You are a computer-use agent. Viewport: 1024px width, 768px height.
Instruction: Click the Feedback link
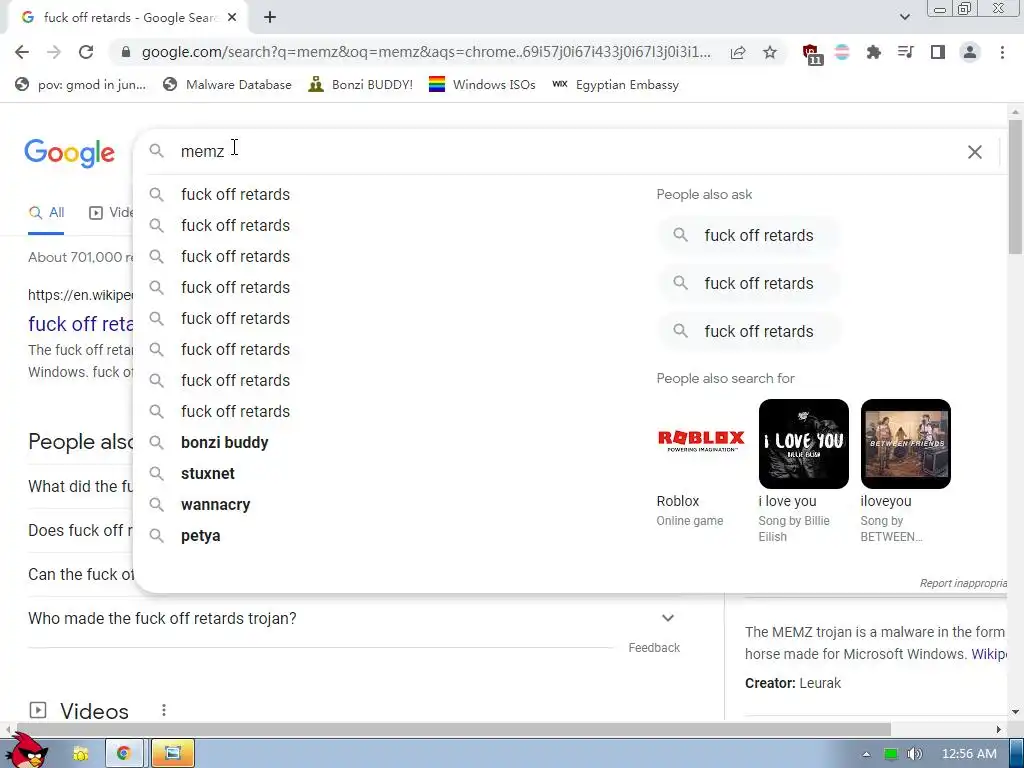pos(654,648)
